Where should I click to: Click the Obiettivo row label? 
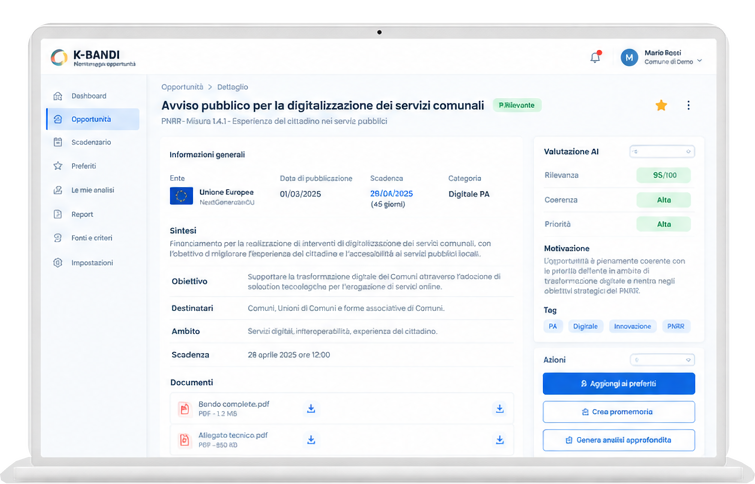[x=189, y=281]
